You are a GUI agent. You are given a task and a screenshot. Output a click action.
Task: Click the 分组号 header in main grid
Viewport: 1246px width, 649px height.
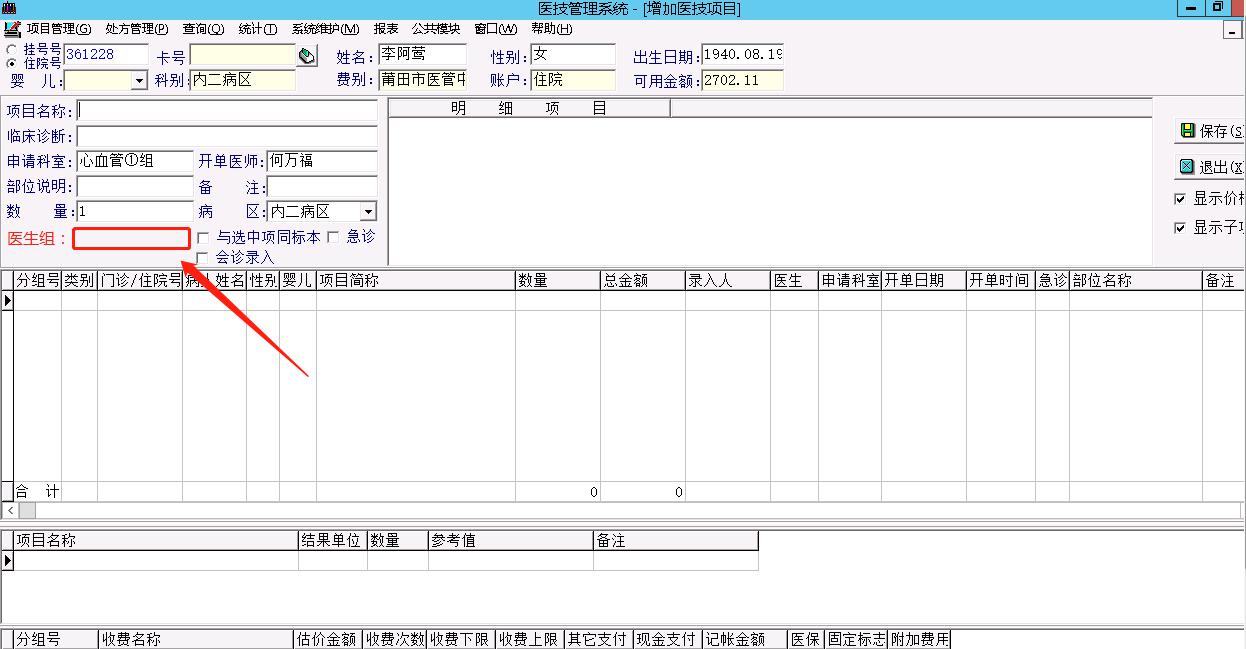pyautogui.click(x=38, y=281)
